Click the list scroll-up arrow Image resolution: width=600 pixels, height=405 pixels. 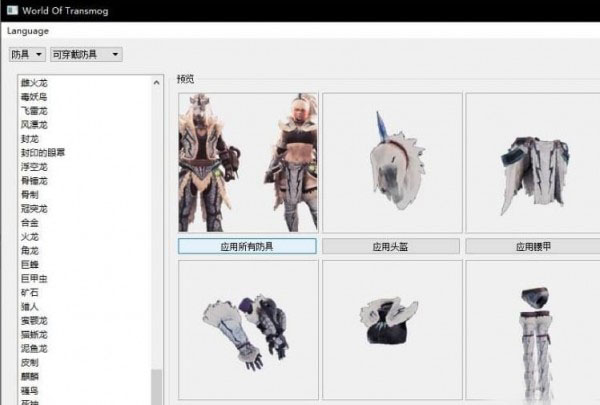pos(157,83)
